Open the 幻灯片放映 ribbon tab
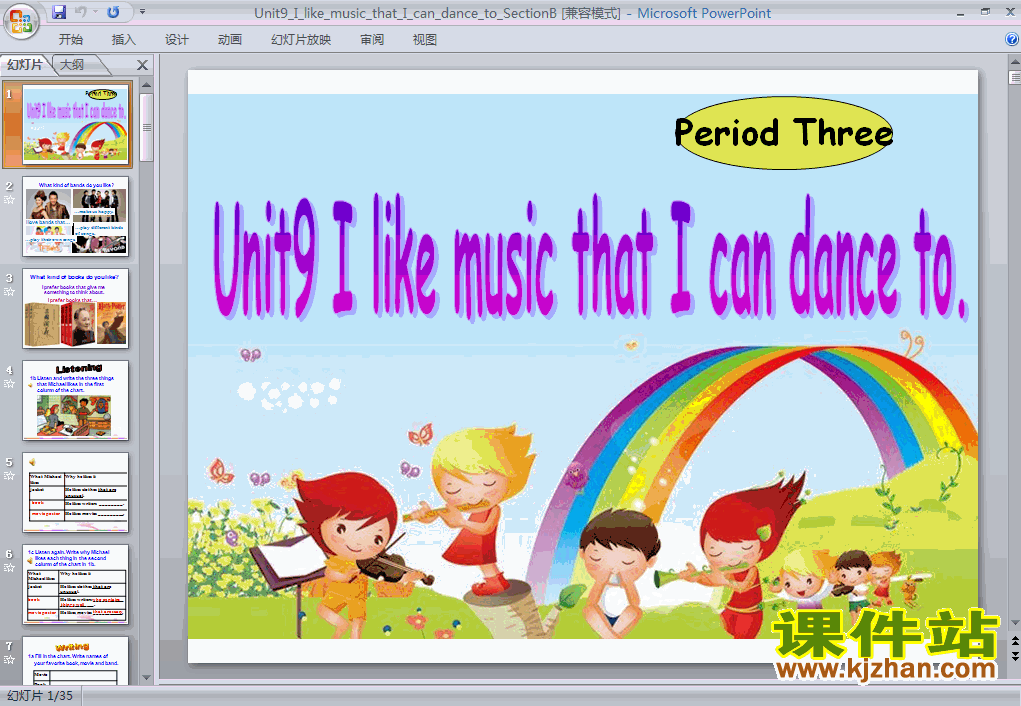The height and width of the screenshot is (706, 1021). click(301, 39)
